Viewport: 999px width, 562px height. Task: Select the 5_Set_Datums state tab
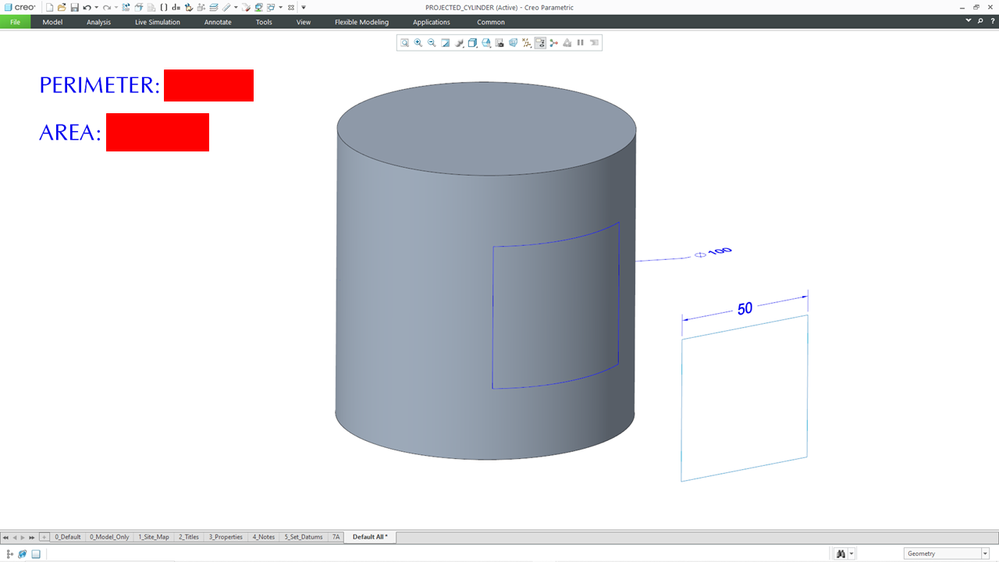tap(303, 537)
